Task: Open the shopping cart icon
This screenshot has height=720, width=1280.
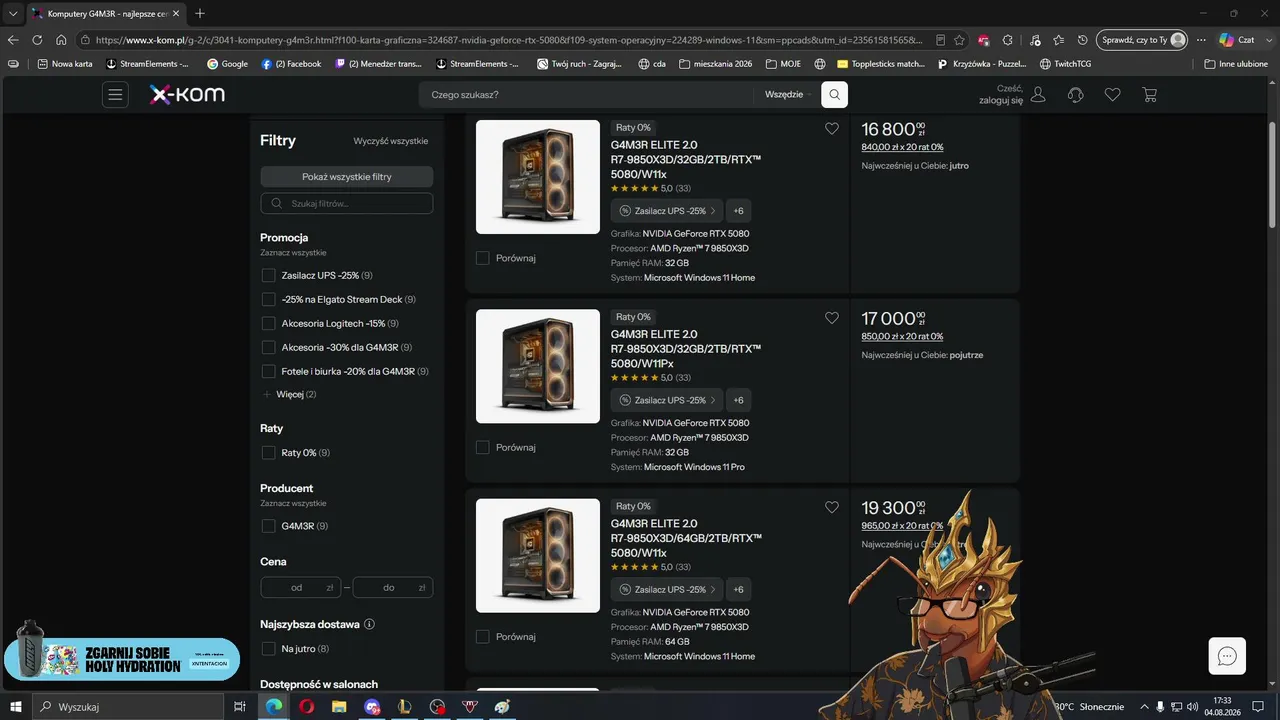Action: tap(1150, 95)
